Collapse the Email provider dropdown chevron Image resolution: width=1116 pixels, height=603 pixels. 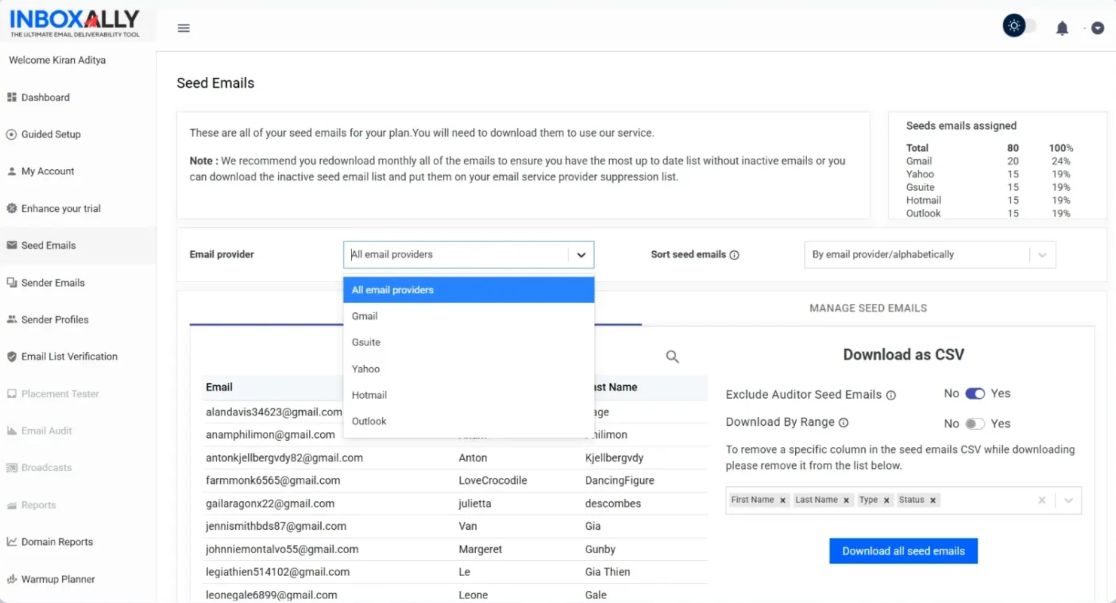[x=581, y=255]
